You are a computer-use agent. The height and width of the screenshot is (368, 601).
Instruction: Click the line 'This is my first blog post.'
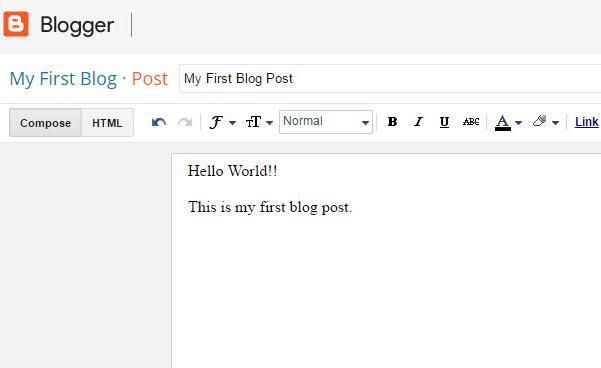[x=270, y=207]
